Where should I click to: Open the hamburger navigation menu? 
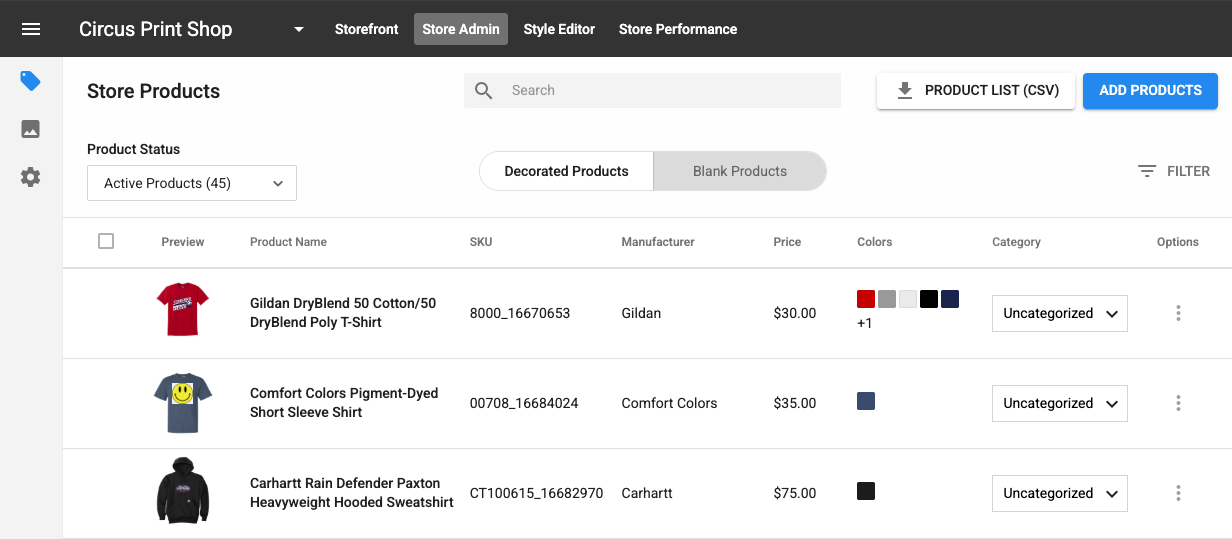tap(31, 29)
